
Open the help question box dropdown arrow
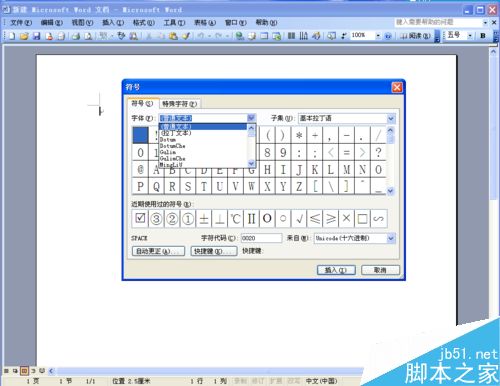(485, 22)
